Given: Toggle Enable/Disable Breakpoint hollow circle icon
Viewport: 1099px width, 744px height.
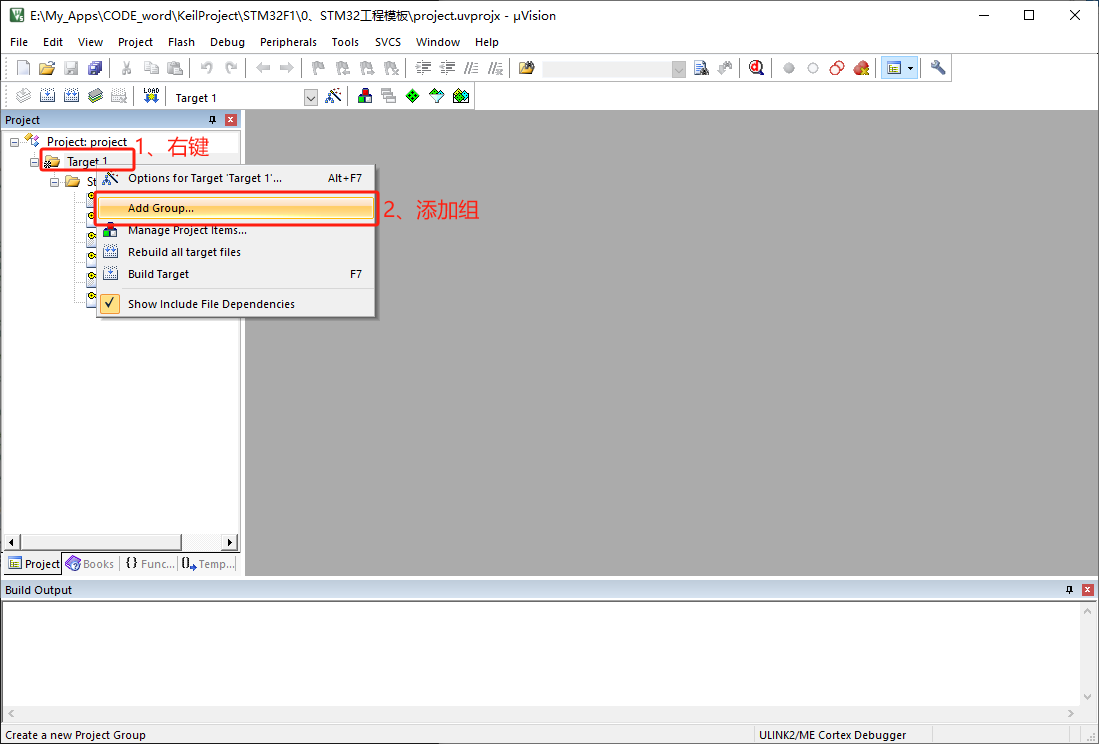Looking at the screenshot, I should coord(812,68).
